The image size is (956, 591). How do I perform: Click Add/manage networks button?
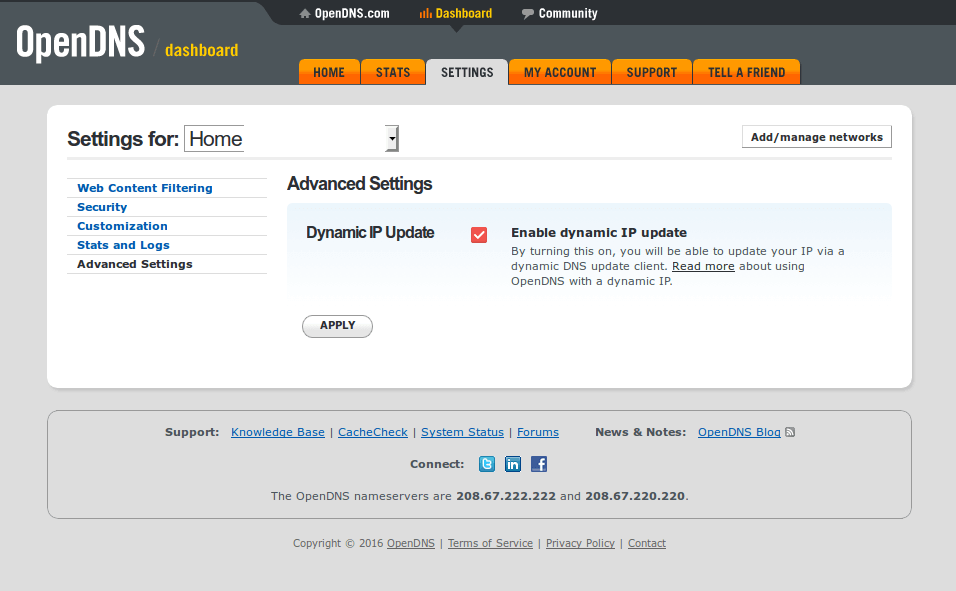tap(816, 137)
